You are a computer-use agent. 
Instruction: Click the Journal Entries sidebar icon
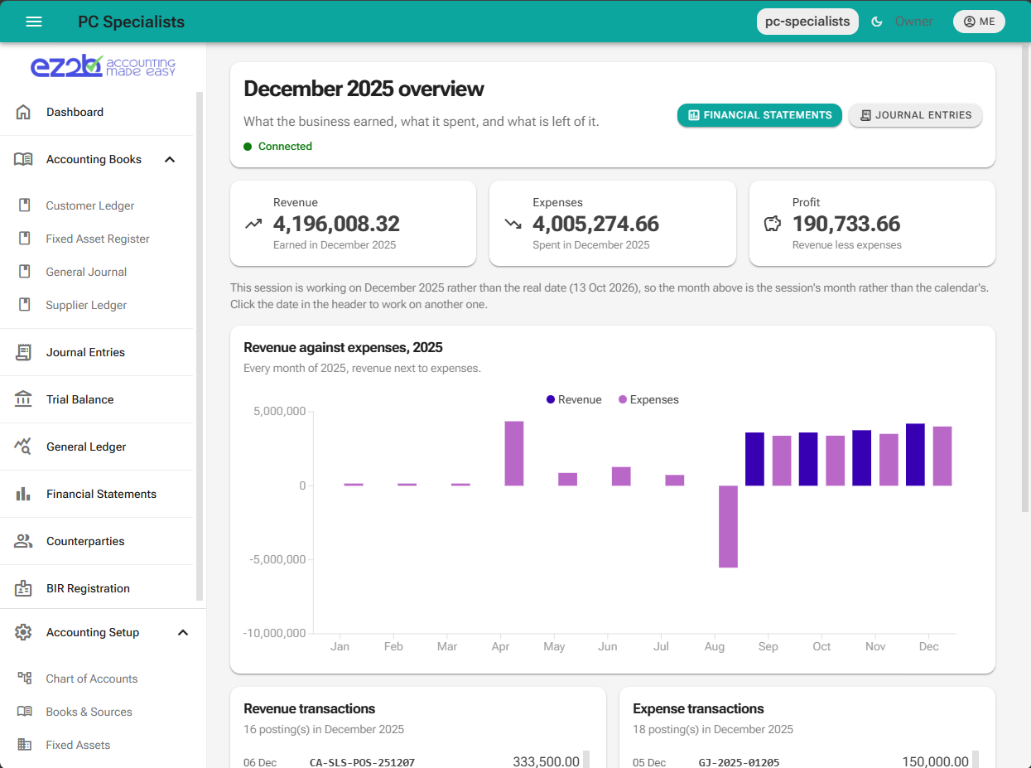coord(23,352)
